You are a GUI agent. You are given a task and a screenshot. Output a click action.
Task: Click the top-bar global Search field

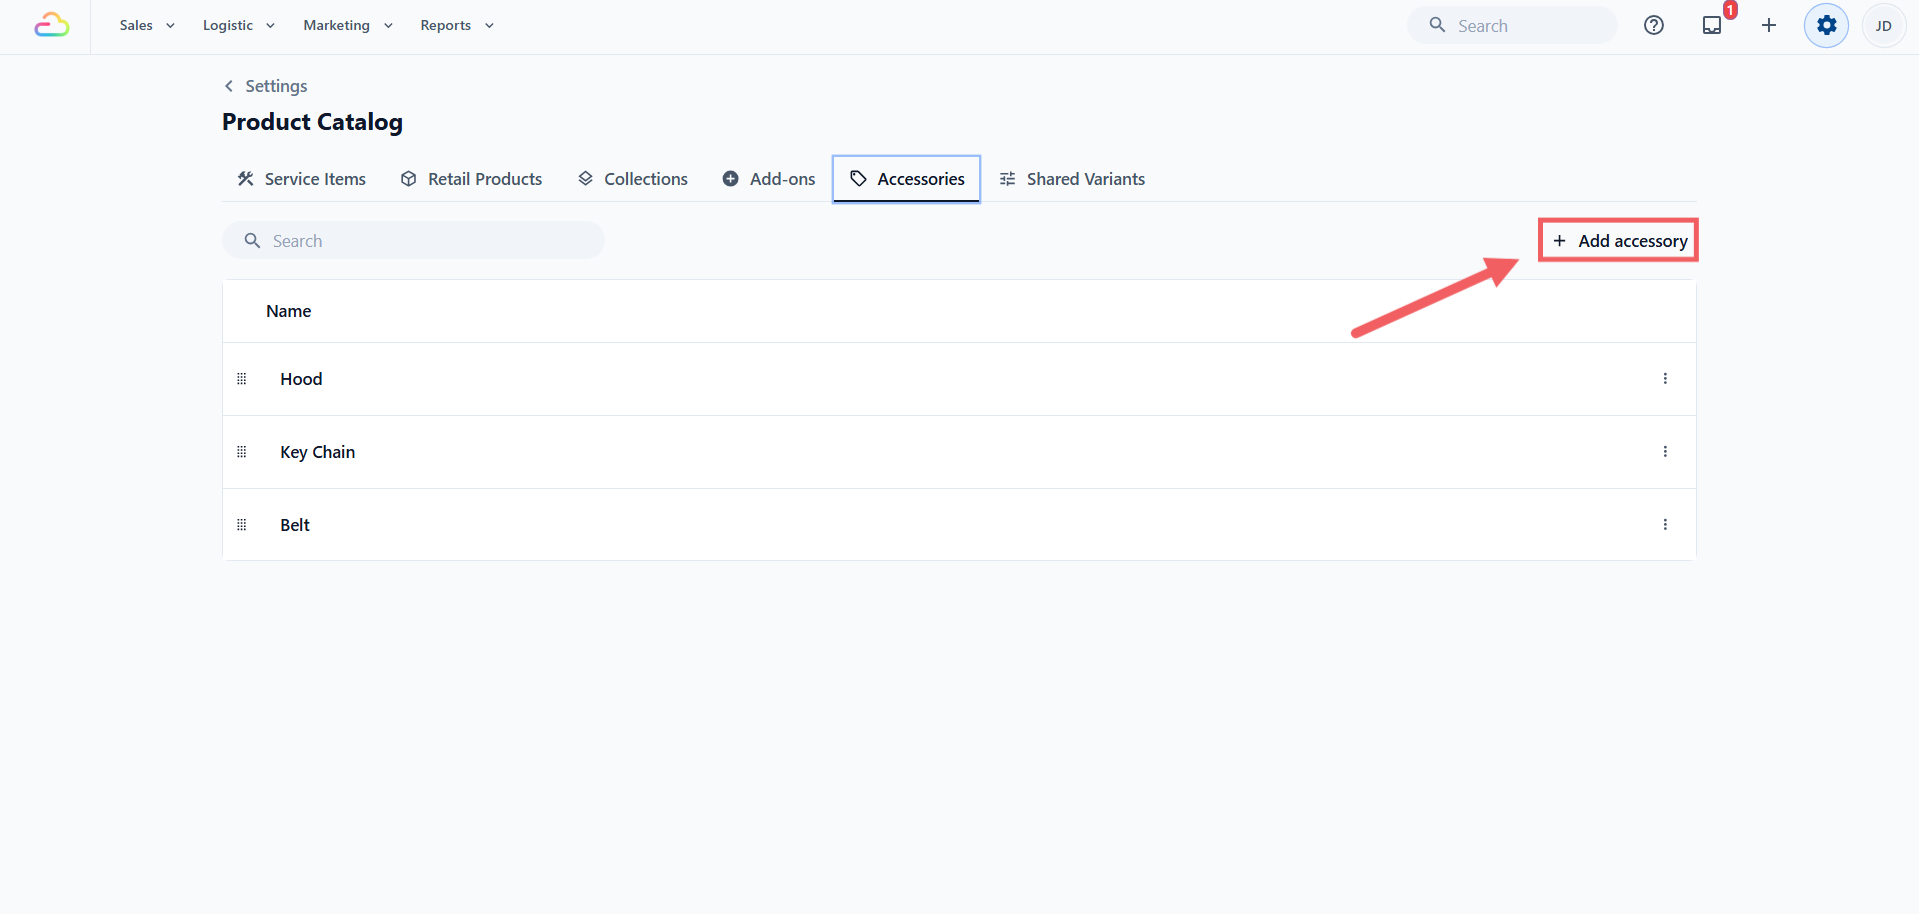click(1512, 25)
